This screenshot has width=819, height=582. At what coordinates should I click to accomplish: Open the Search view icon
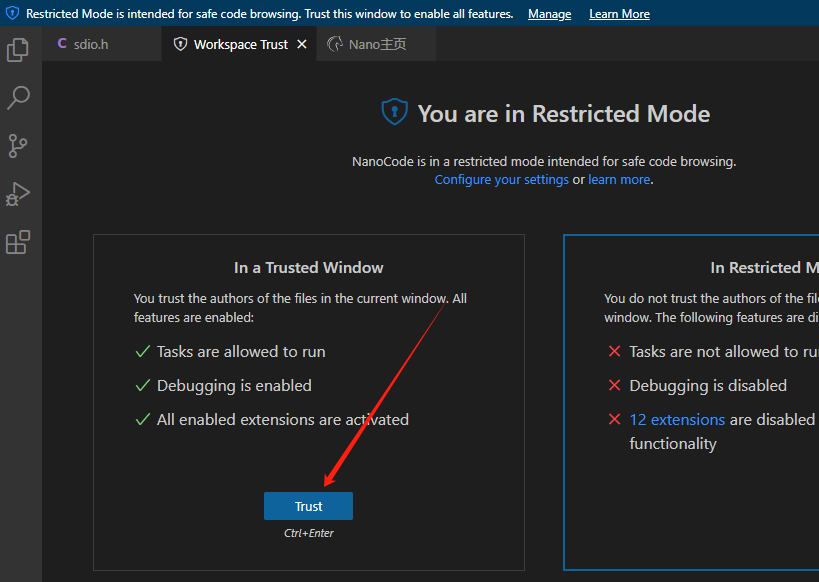point(18,98)
